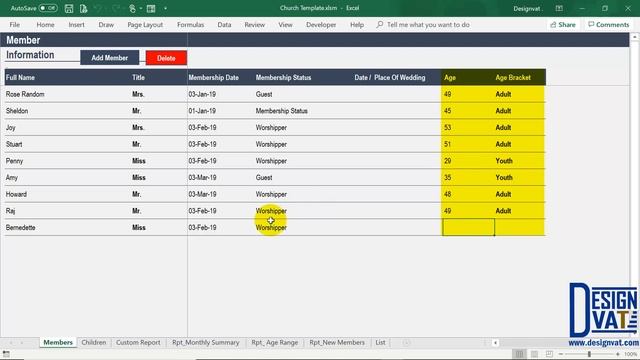Image resolution: width=640 pixels, height=360 pixels.
Task: Open the Page Layout tab
Action: tap(145, 24)
